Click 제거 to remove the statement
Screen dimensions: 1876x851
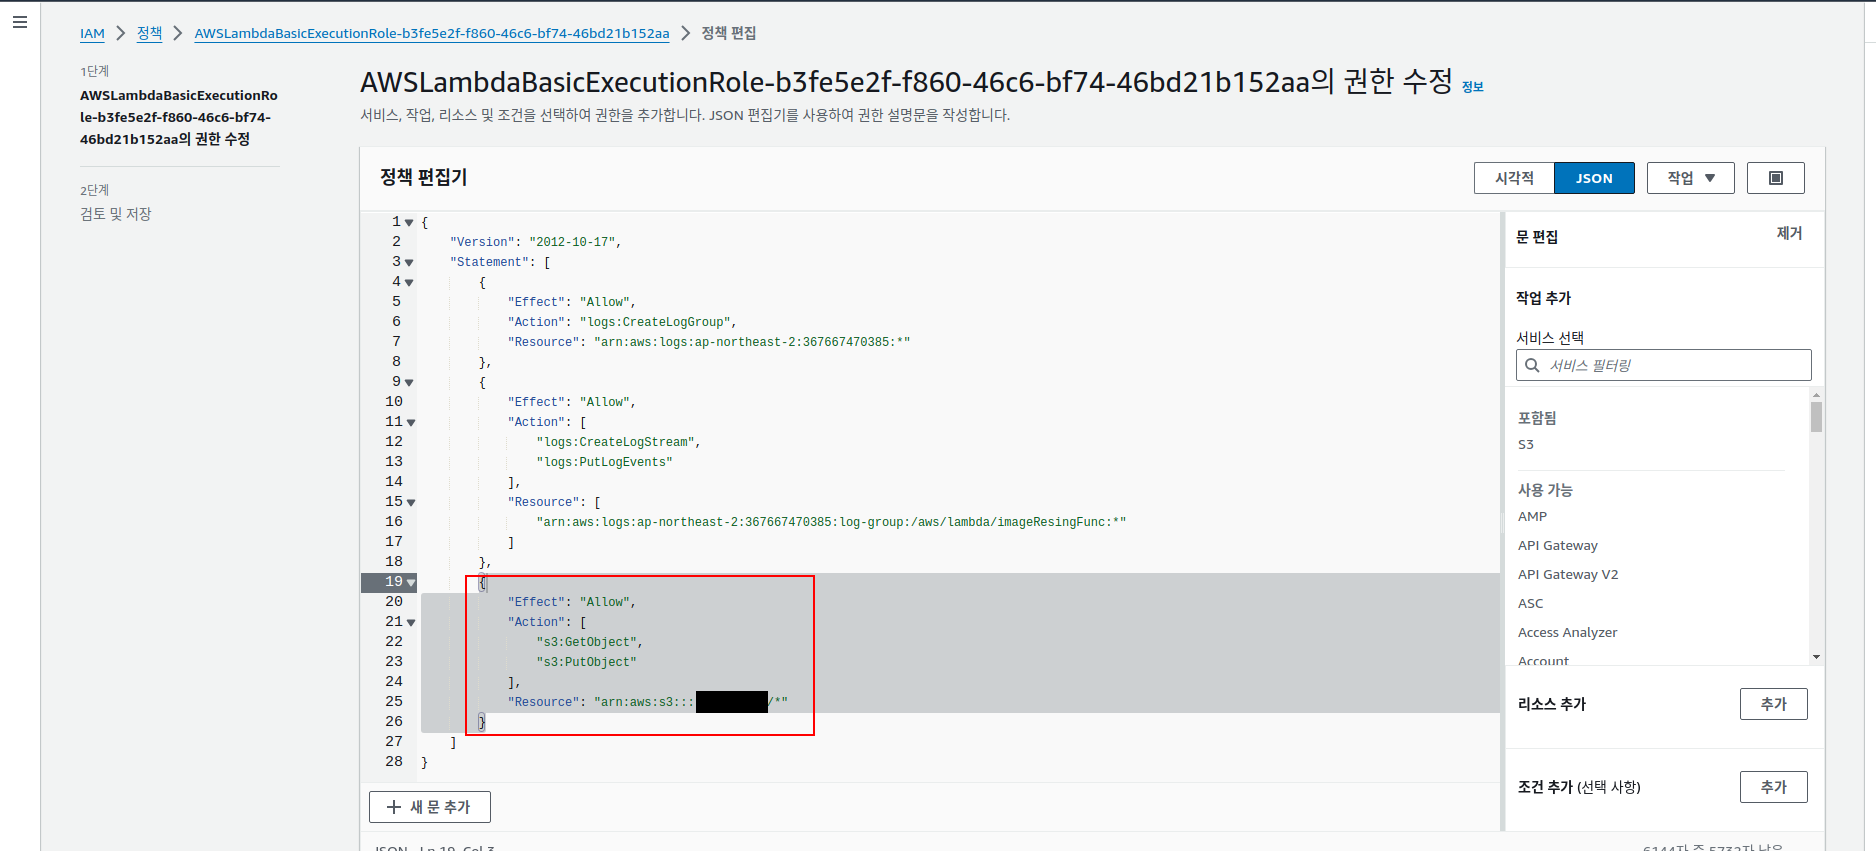(1789, 233)
